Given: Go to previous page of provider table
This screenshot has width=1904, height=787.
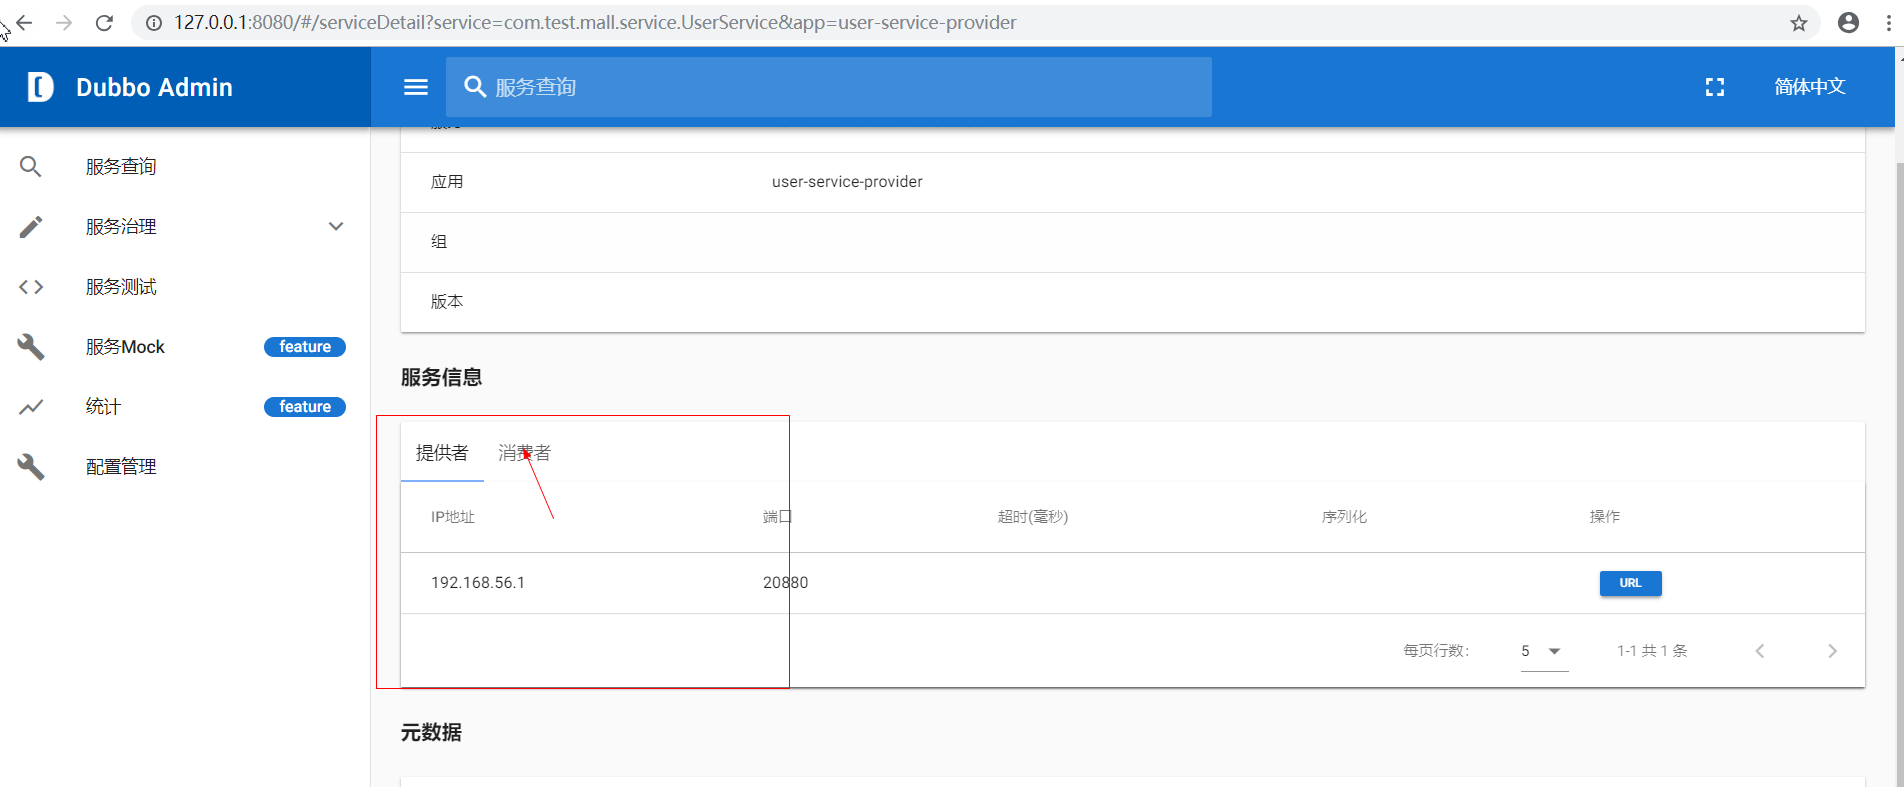Looking at the screenshot, I should point(1760,651).
